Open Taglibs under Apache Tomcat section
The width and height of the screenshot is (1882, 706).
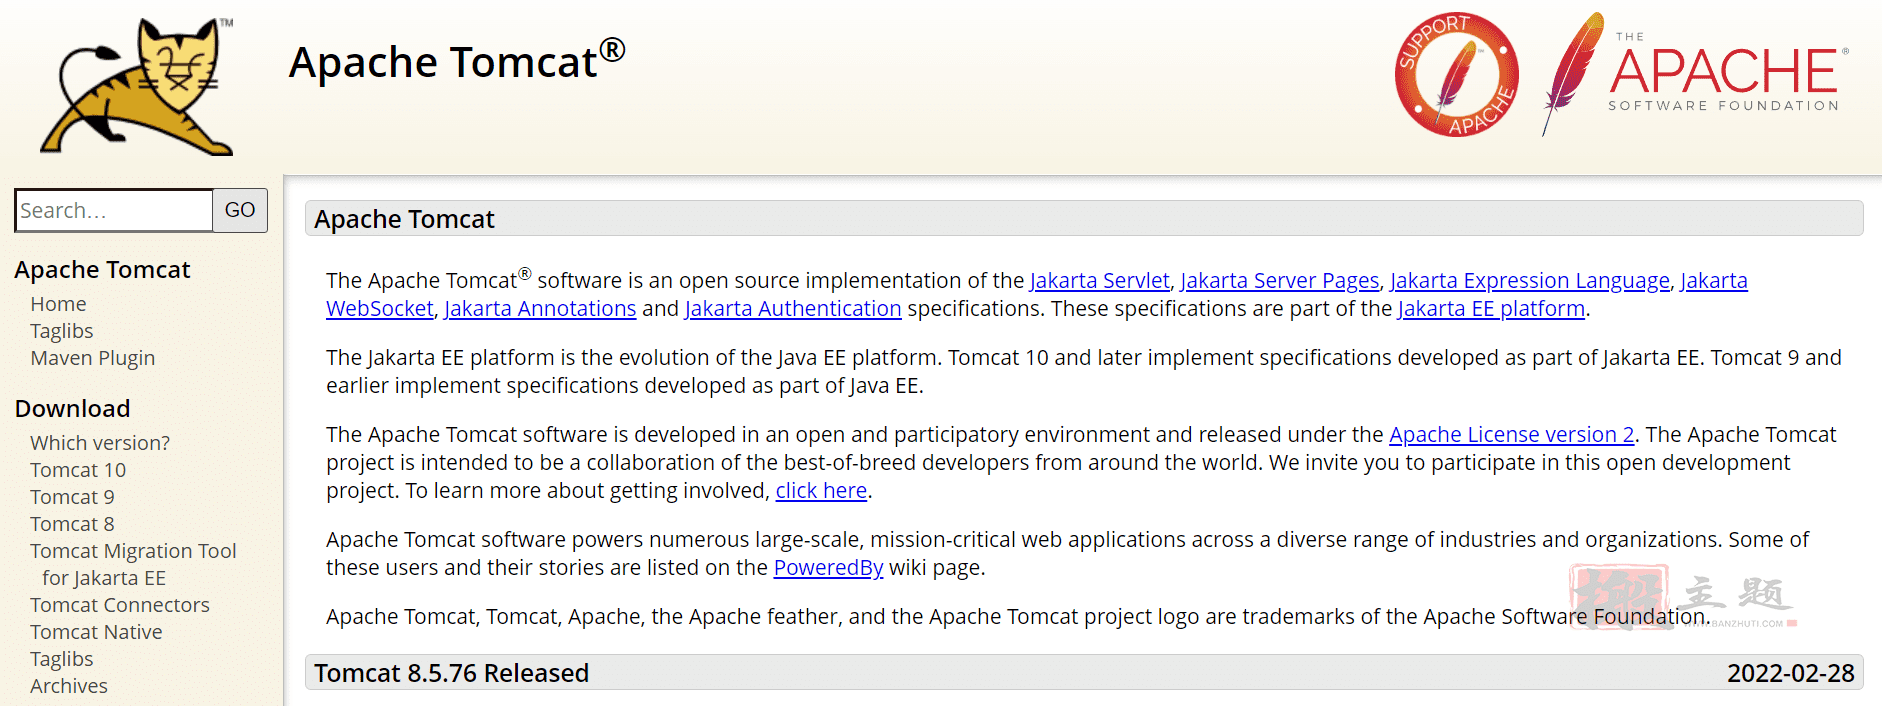pos(61,331)
